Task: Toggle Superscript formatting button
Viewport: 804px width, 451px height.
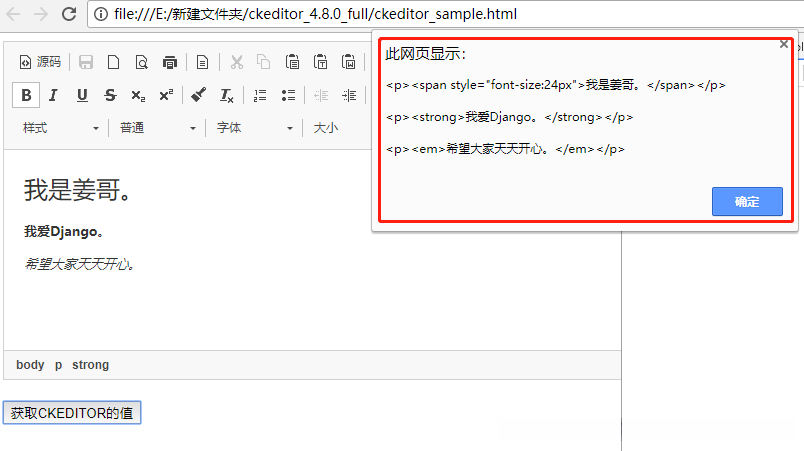Action: [x=166, y=95]
